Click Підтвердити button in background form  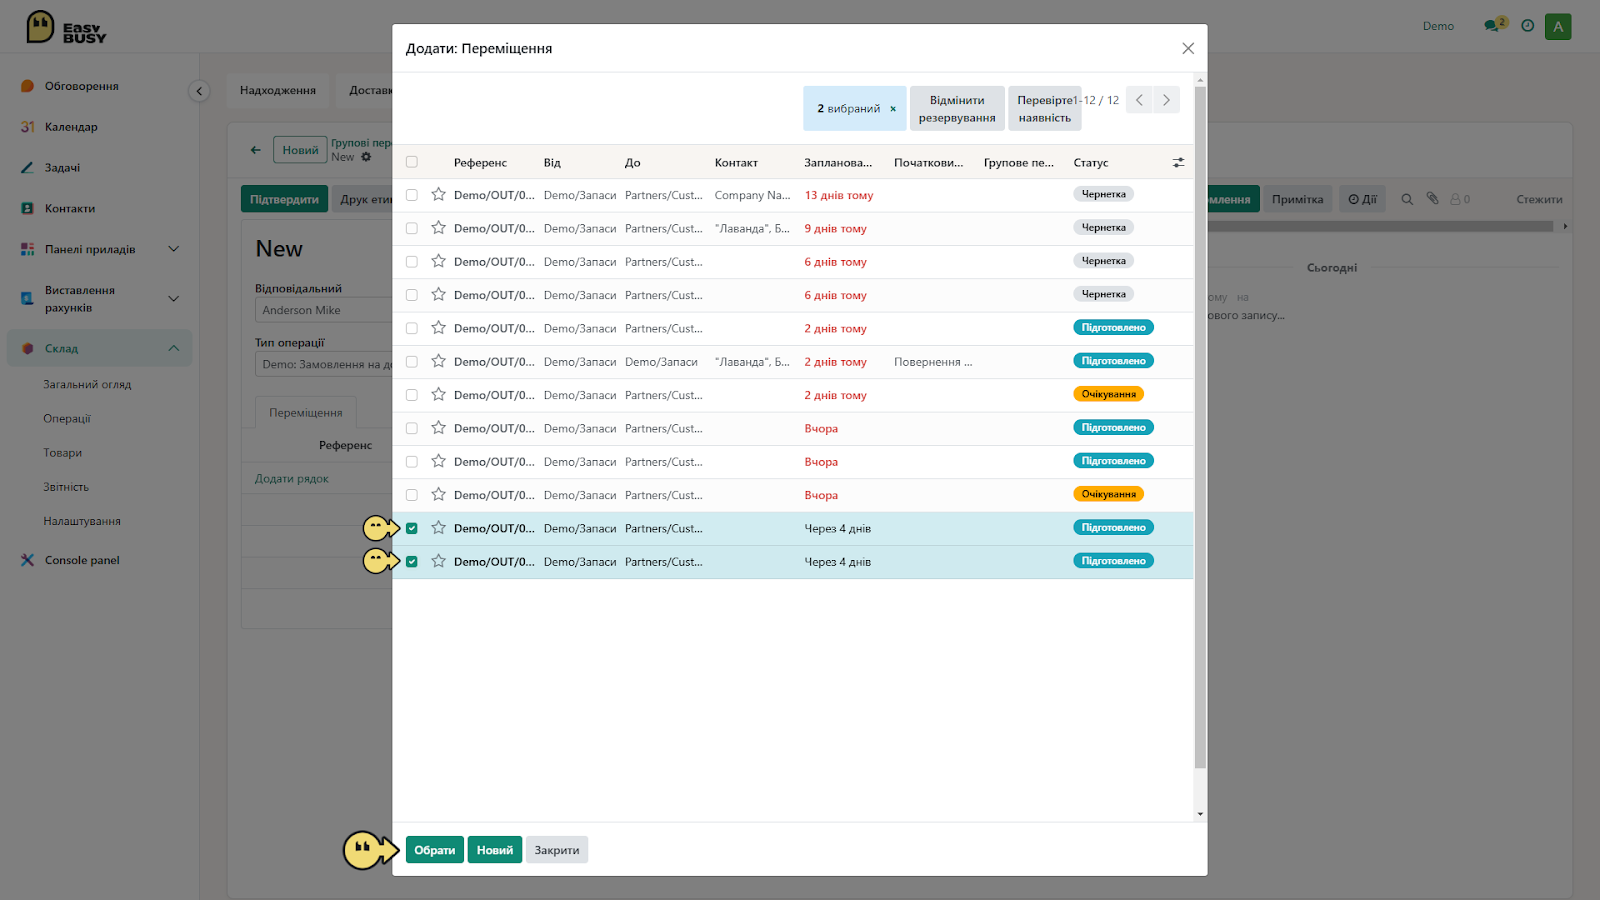(284, 199)
